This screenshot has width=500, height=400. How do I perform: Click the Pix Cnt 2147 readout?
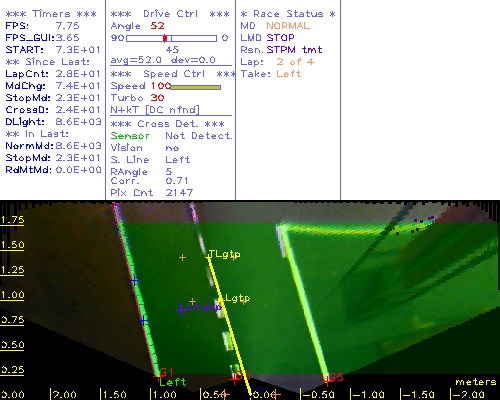pyautogui.click(x=152, y=193)
